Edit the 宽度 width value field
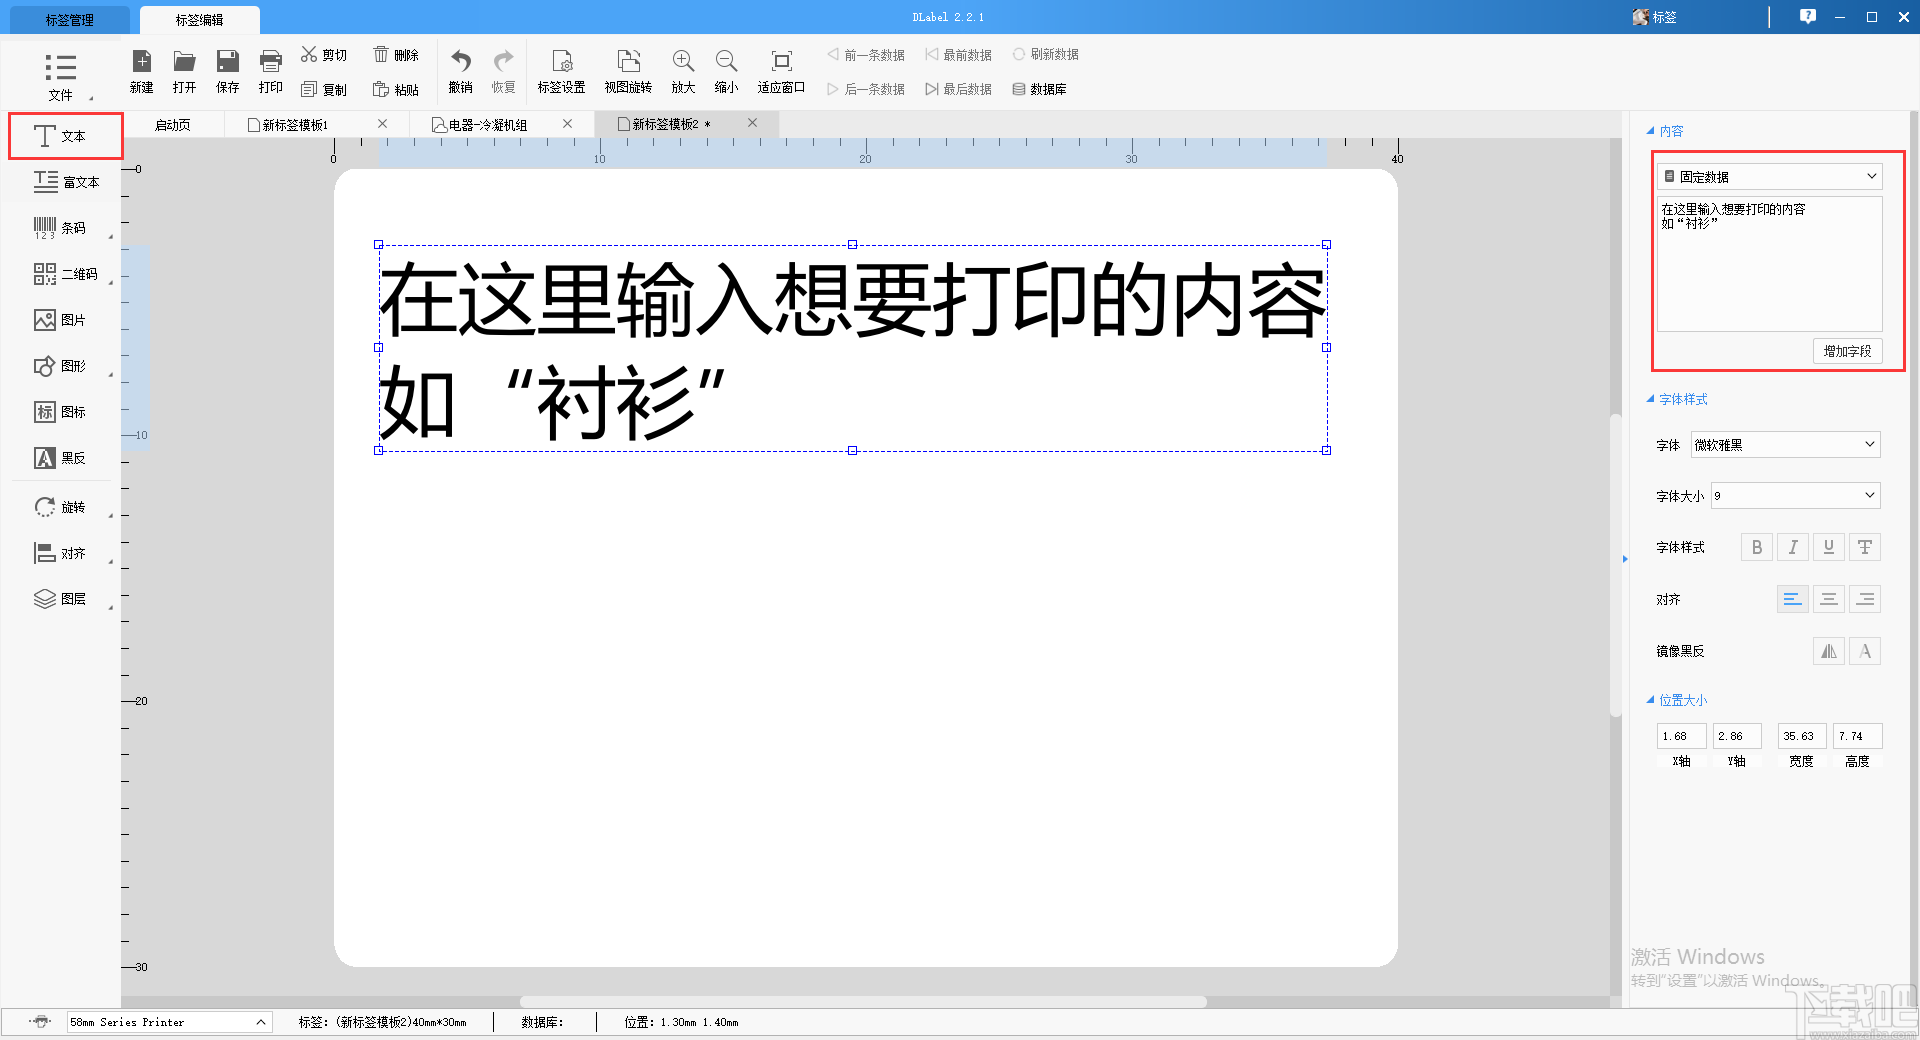 tap(1800, 736)
